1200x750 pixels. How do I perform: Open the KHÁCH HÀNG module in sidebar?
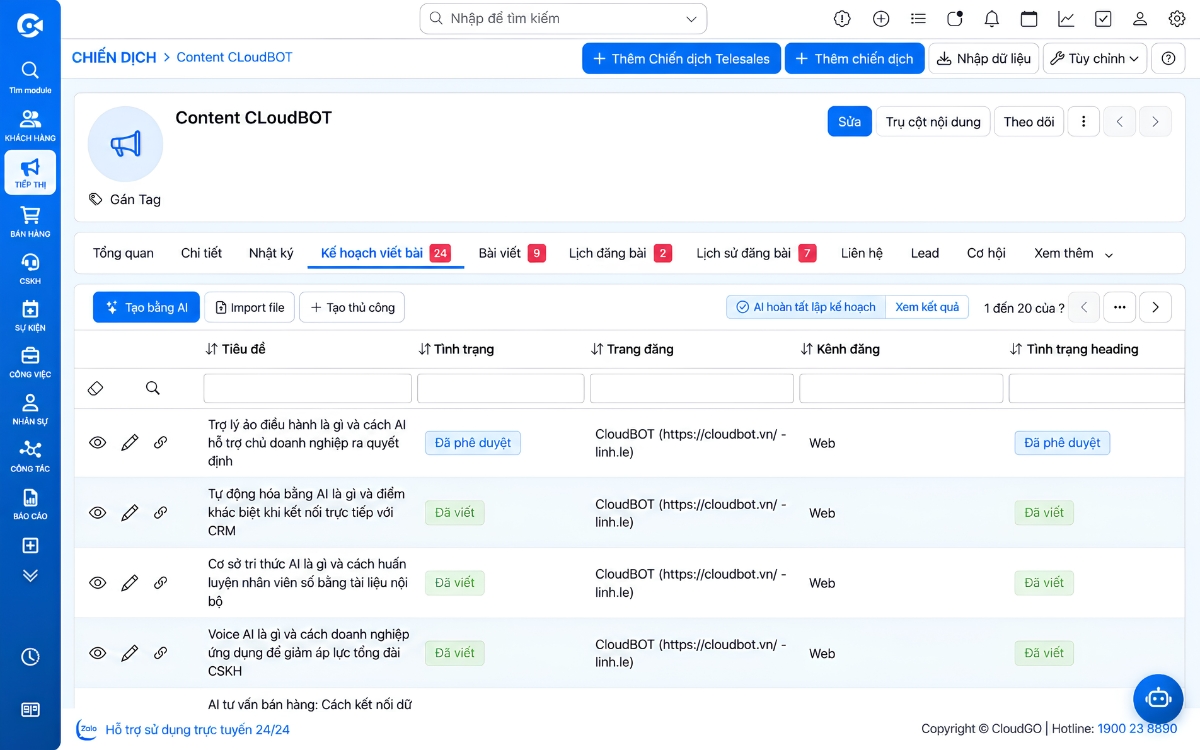pos(30,125)
